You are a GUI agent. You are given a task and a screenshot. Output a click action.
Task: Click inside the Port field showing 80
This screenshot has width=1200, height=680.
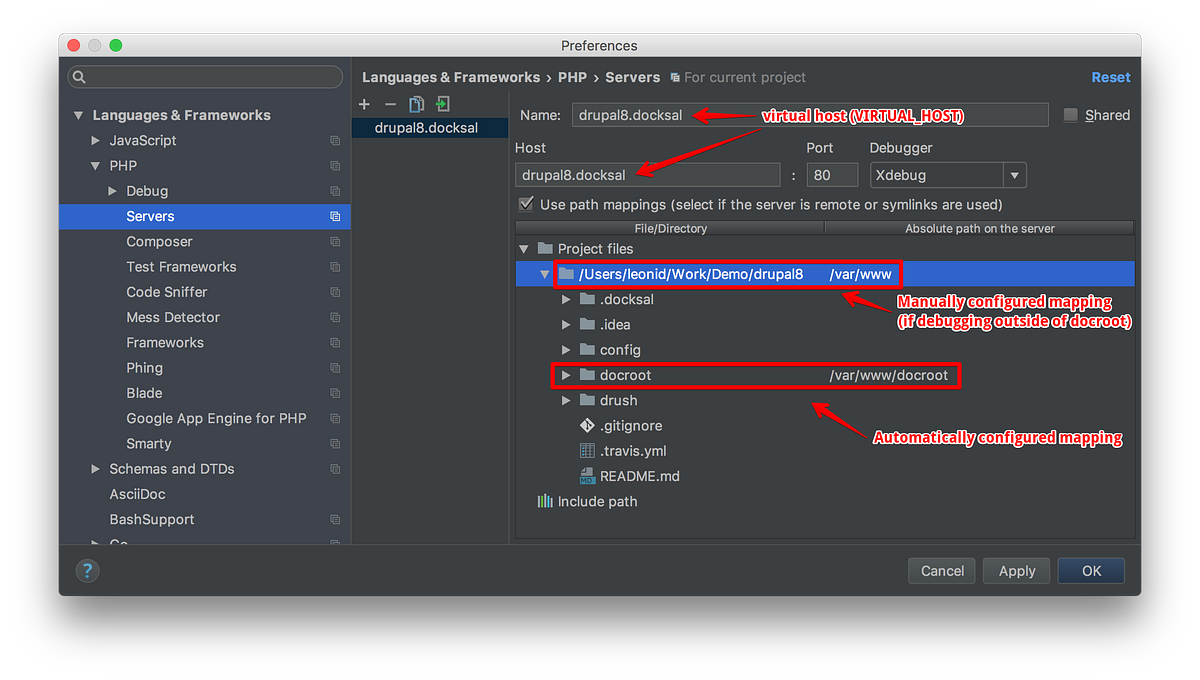[831, 174]
